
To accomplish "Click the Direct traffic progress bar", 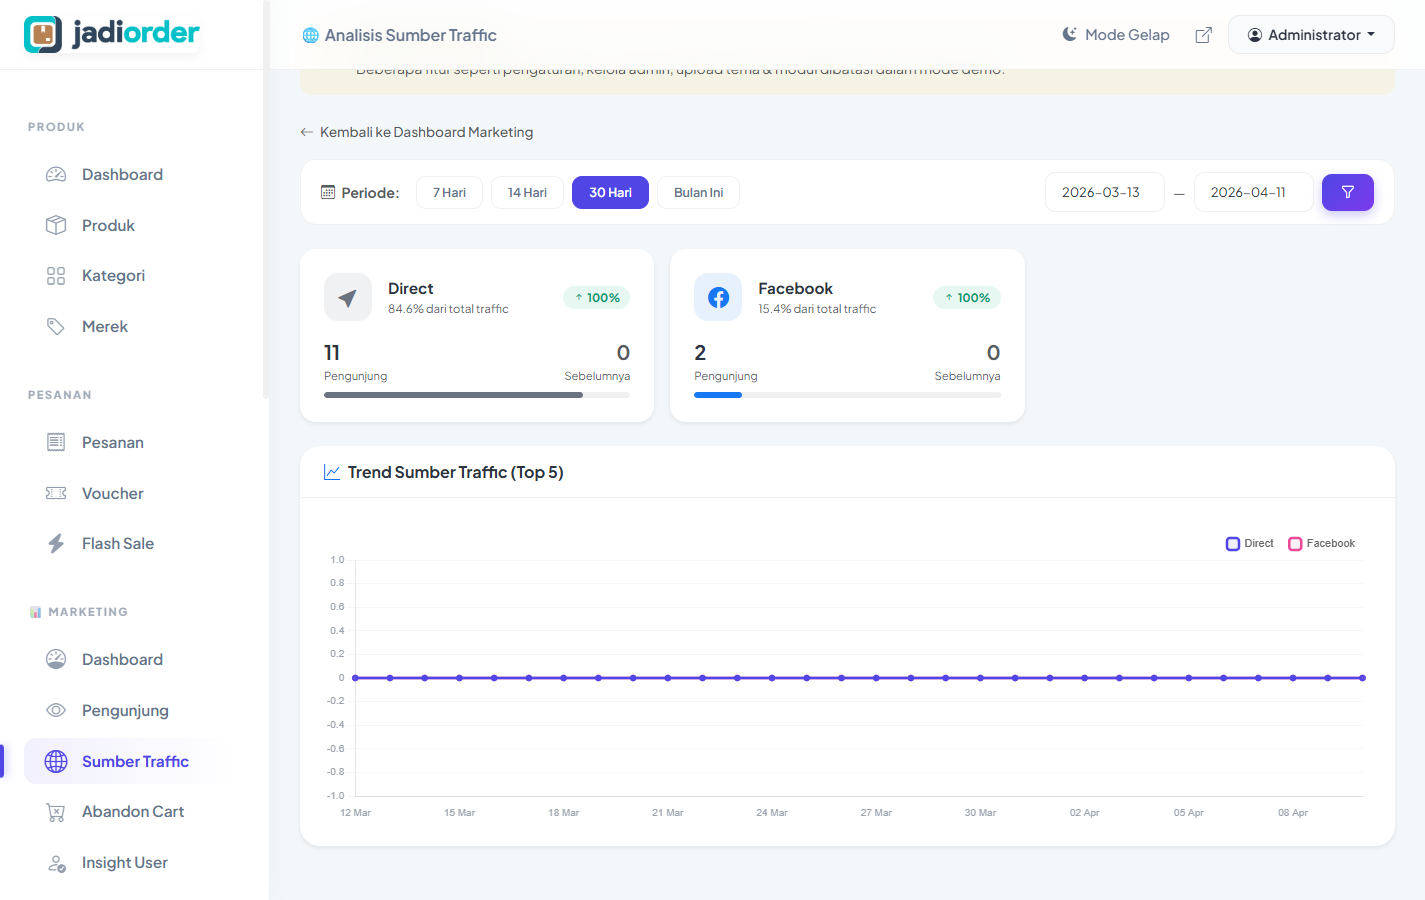I will (477, 394).
